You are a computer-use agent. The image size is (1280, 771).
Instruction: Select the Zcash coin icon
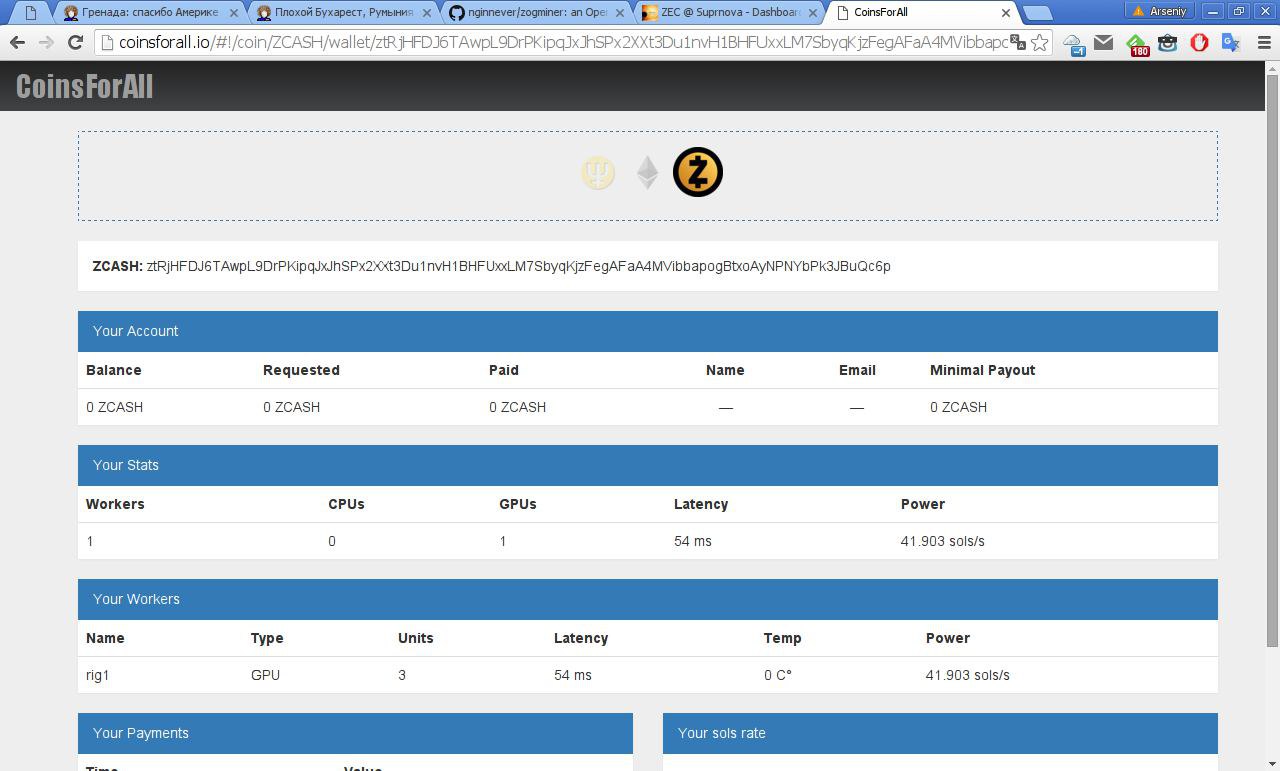pyautogui.click(x=697, y=172)
